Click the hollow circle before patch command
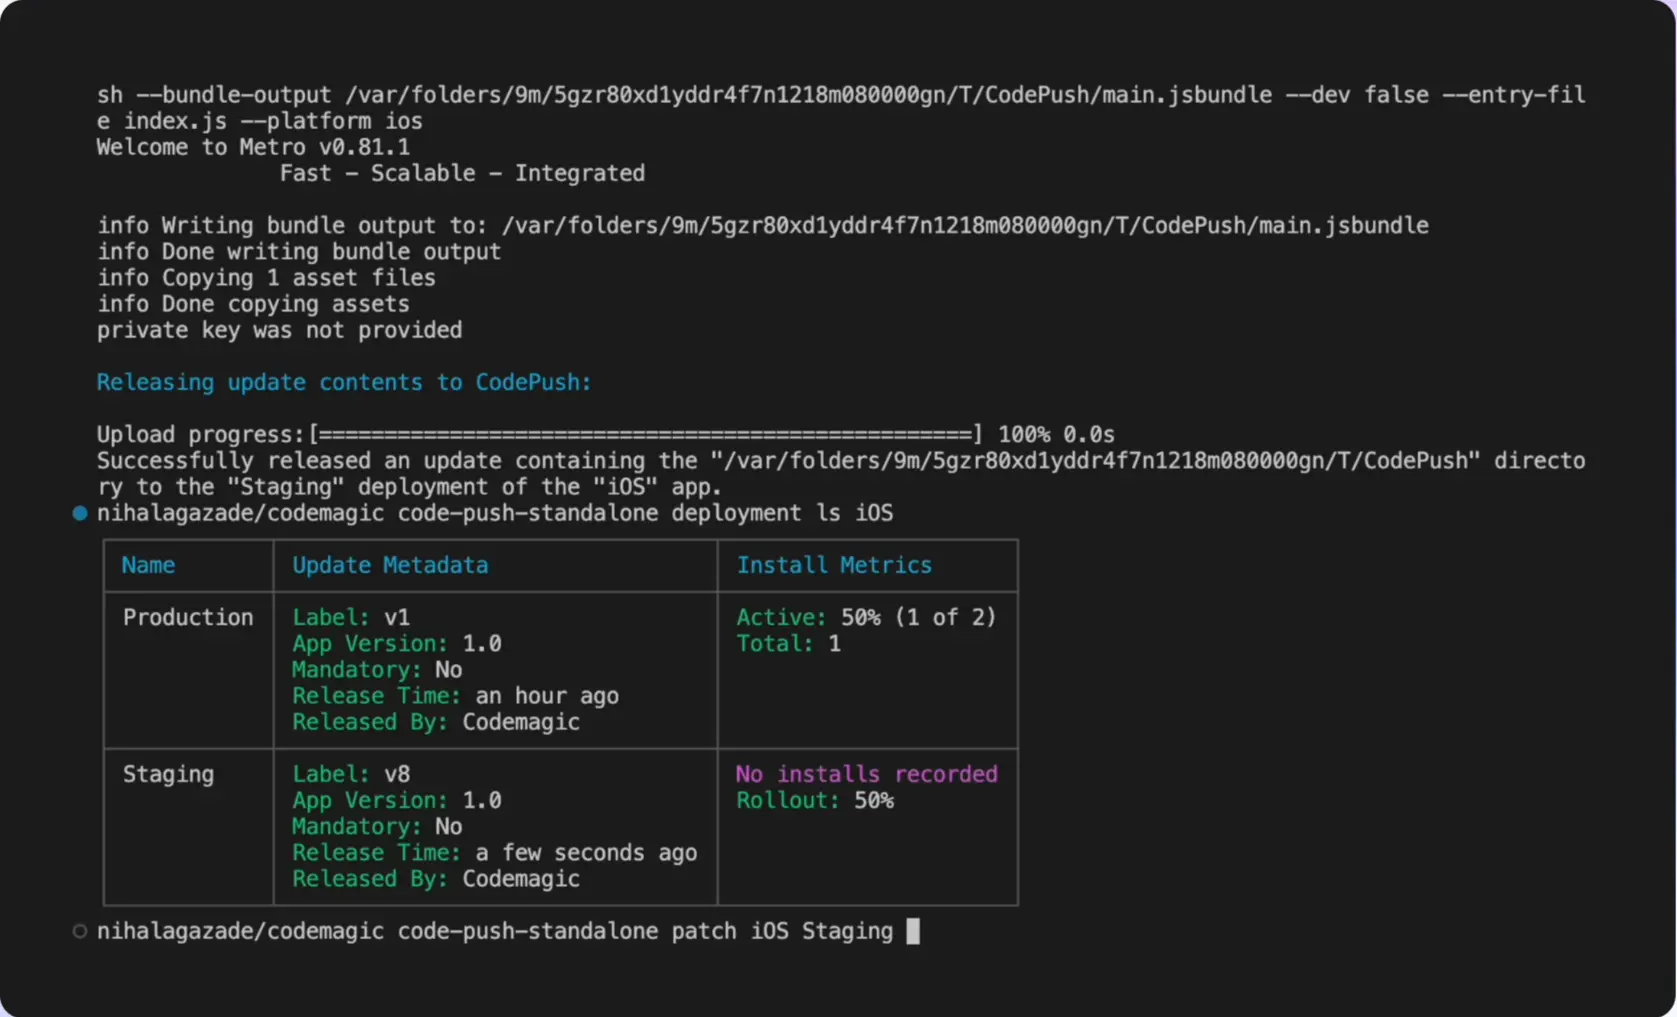This screenshot has width=1677, height=1017. [x=80, y=931]
